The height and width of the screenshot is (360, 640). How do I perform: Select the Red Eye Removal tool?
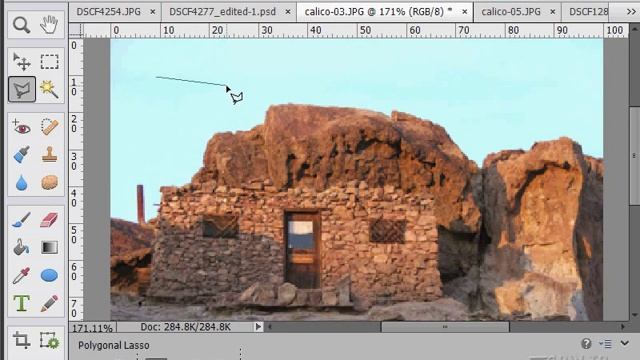(21, 127)
